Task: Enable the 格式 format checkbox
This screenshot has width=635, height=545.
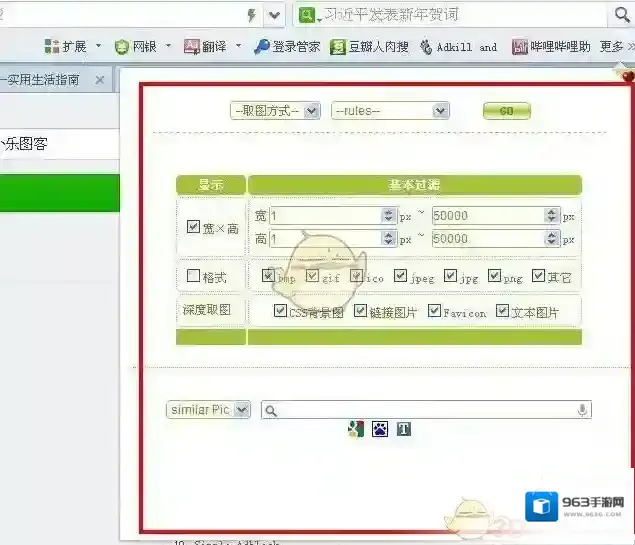Action: [x=194, y=276]
